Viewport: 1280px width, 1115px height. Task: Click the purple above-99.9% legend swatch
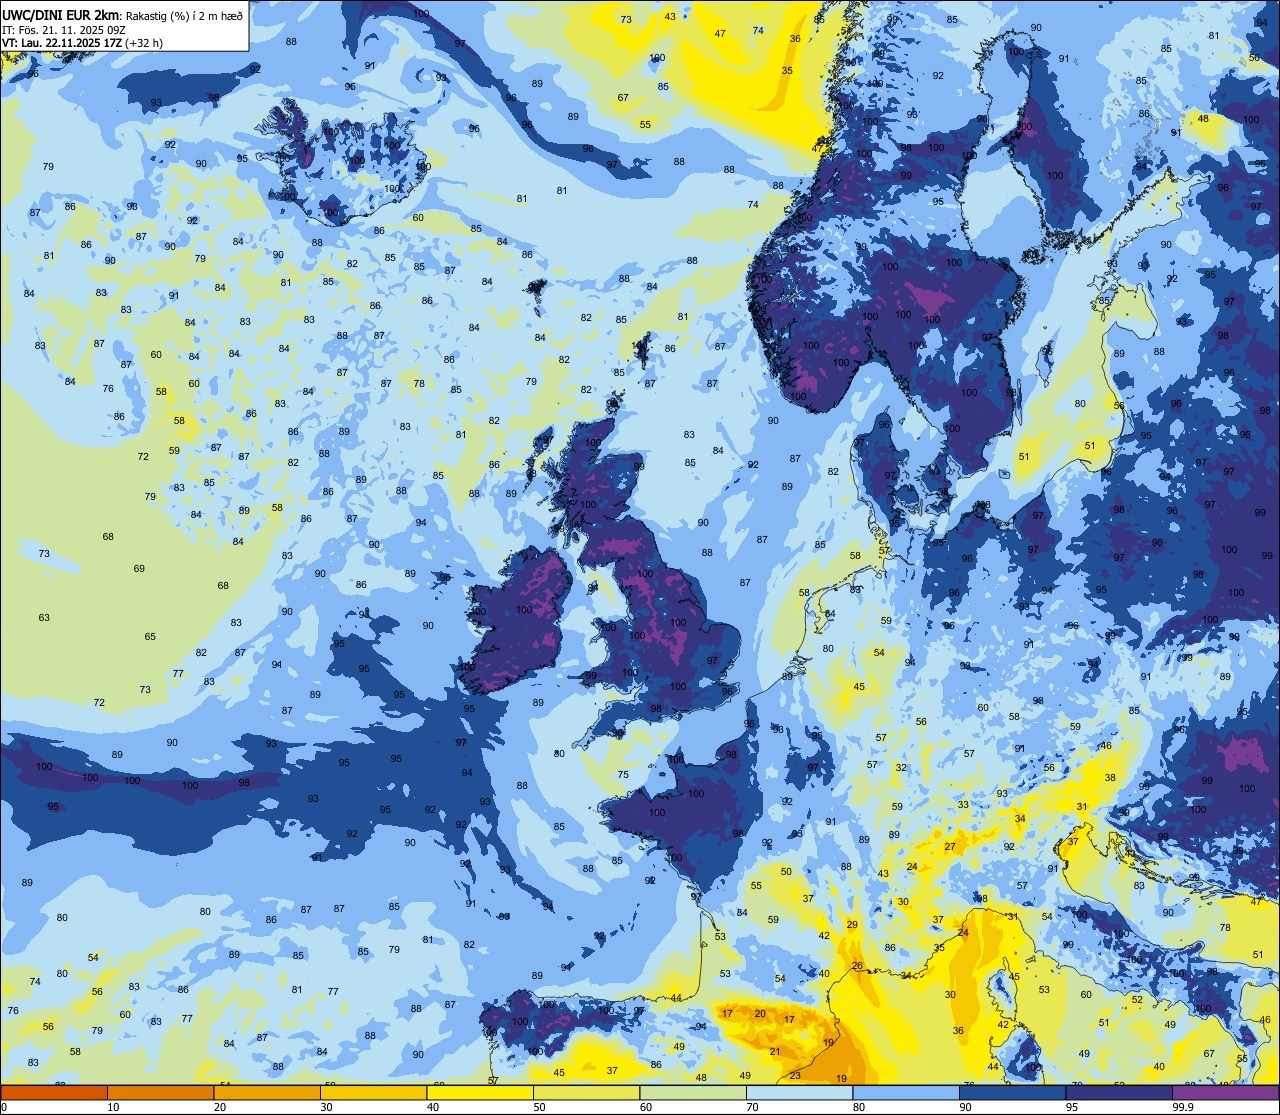(x=1226, y=1093)
